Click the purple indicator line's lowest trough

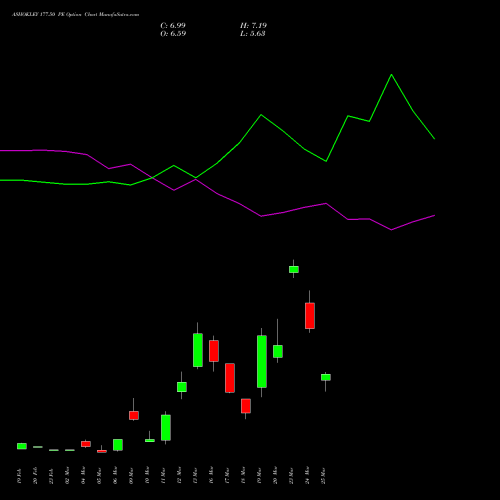click(391, 230)
